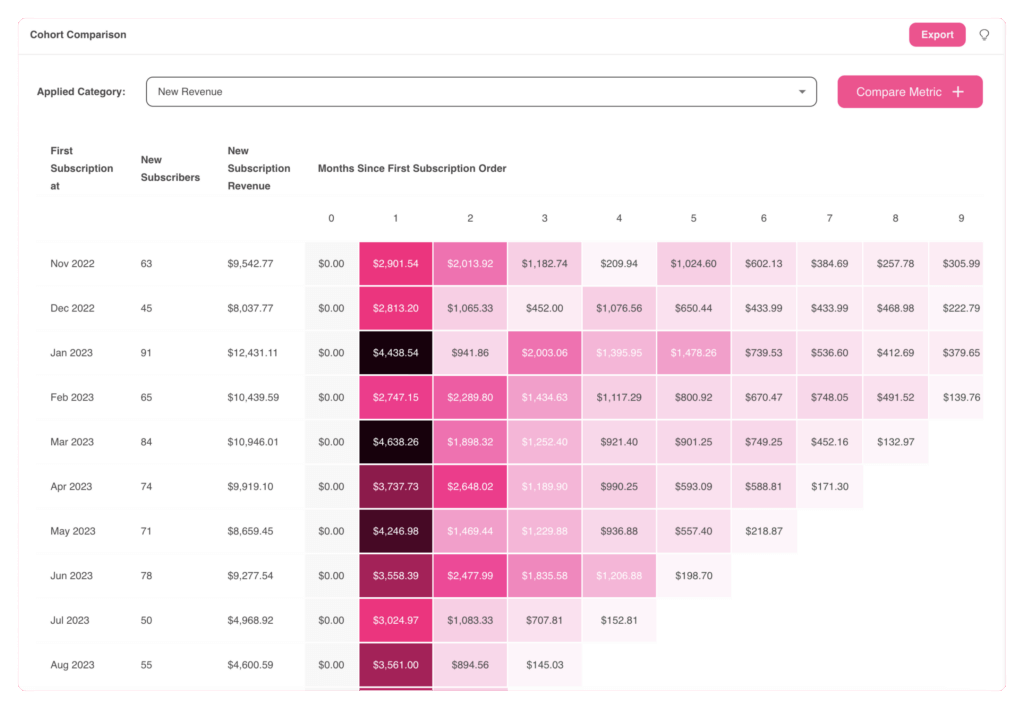
Task: Add a new metric via Compare Metric
Action: click(x=909, y=91)
